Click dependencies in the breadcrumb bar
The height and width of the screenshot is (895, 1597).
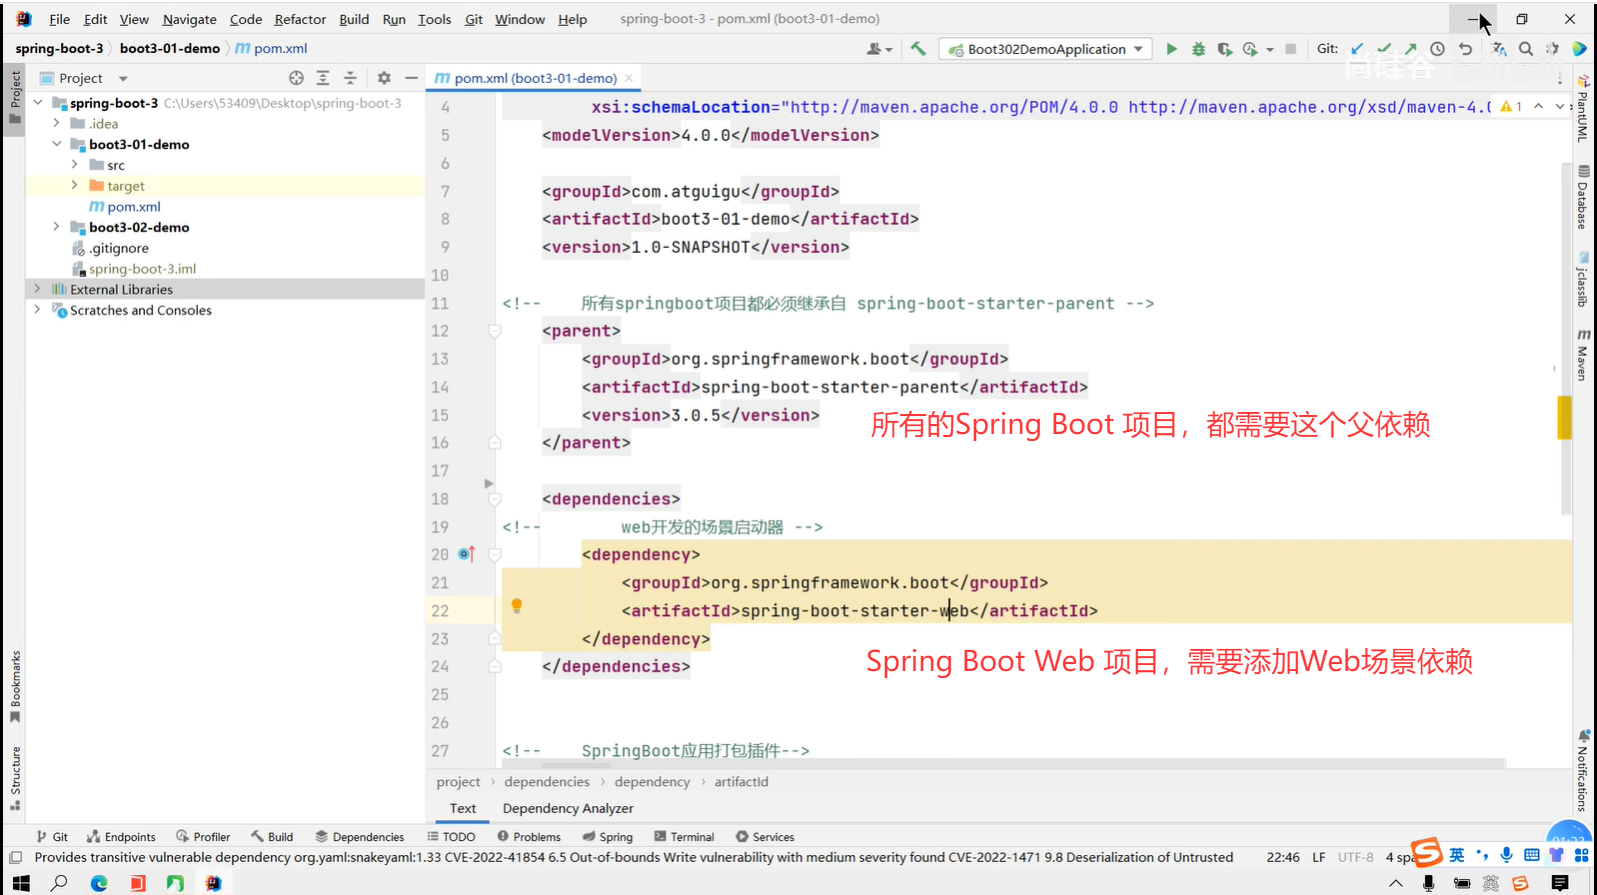[547, 782]
